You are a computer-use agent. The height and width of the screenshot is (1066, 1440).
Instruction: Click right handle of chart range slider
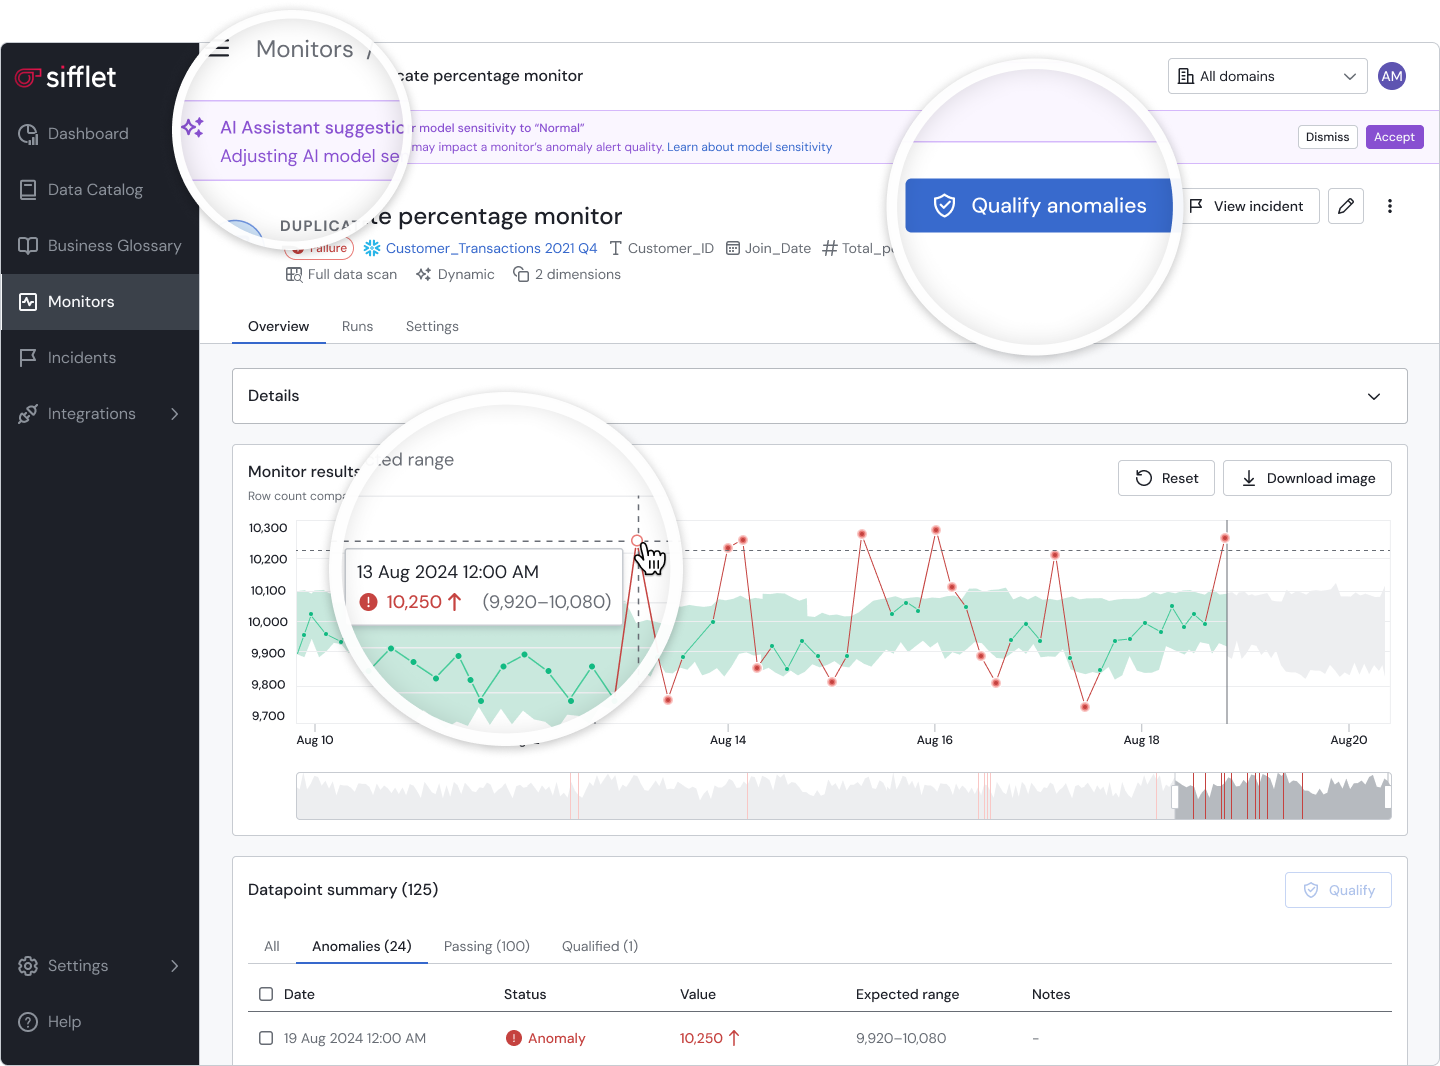coord(1388,796)
